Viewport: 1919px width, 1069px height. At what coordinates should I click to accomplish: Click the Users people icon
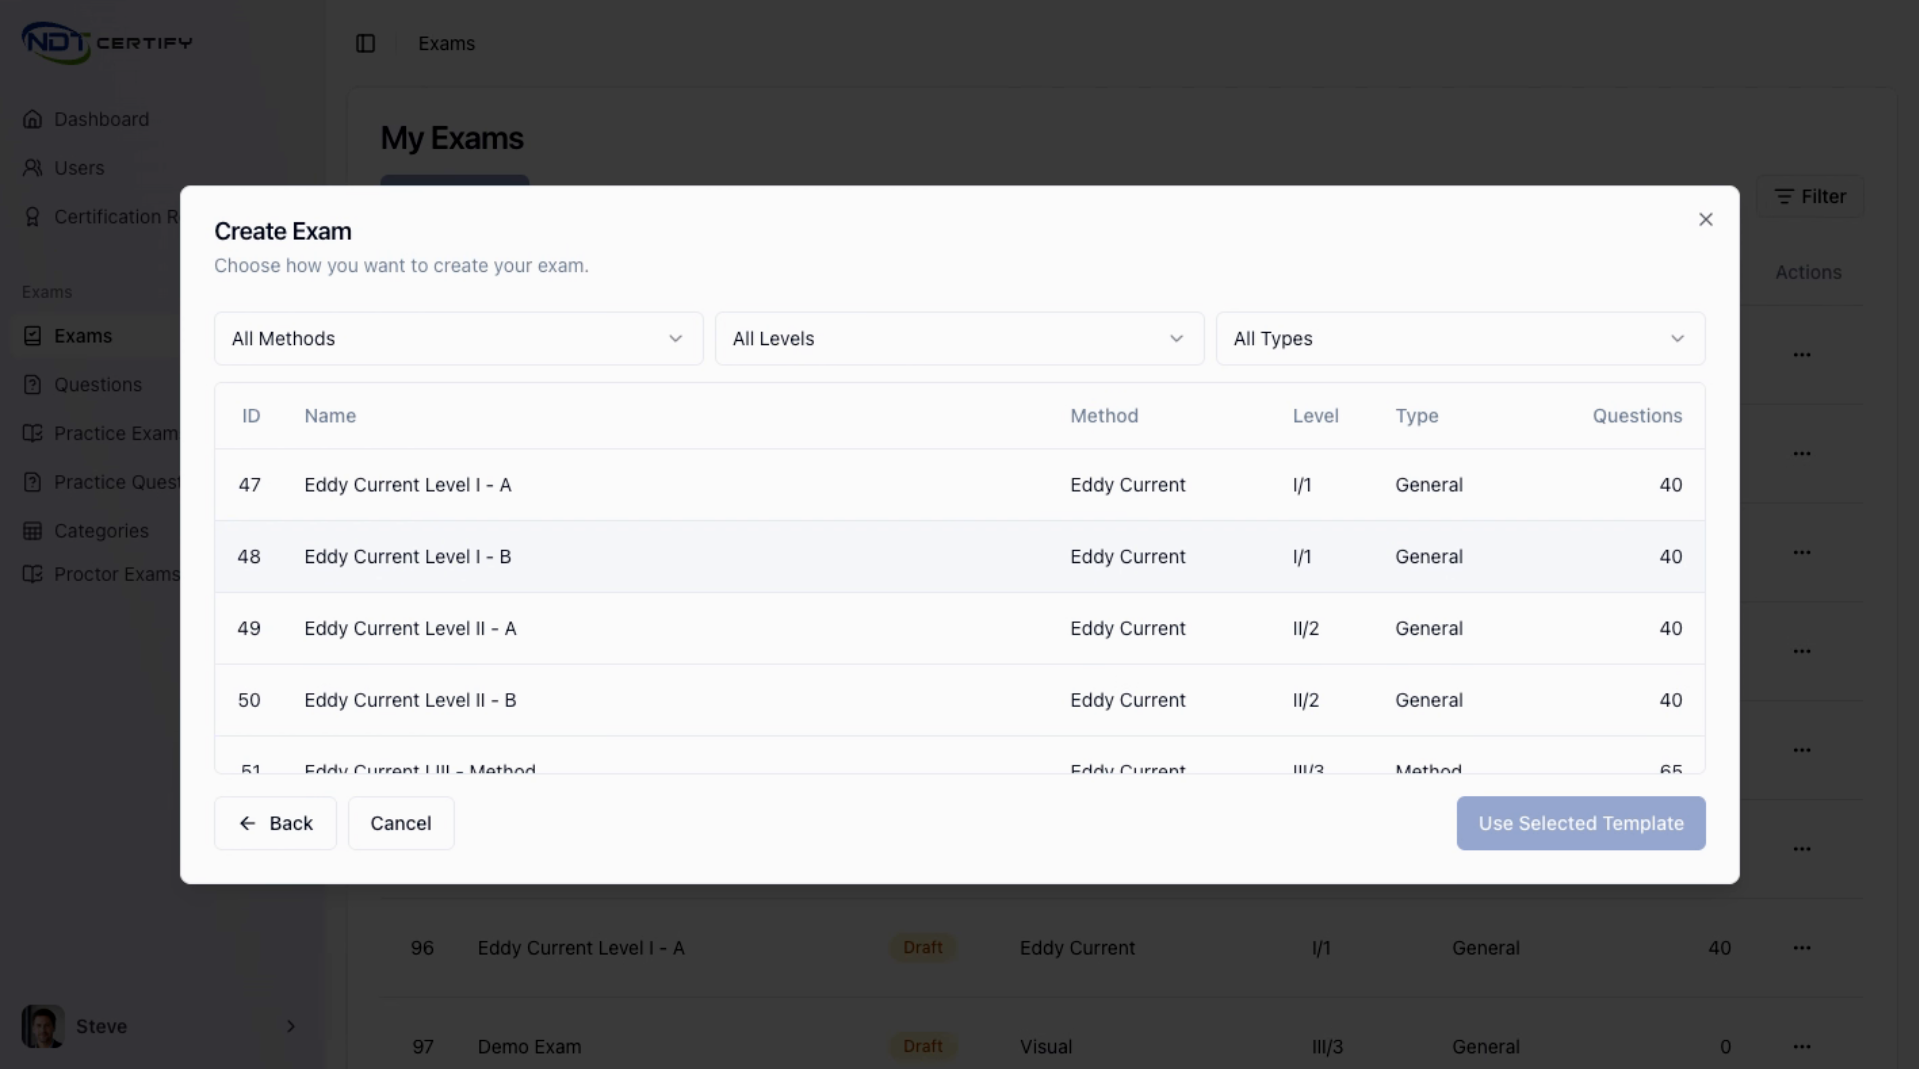click(x=33, y=168)
